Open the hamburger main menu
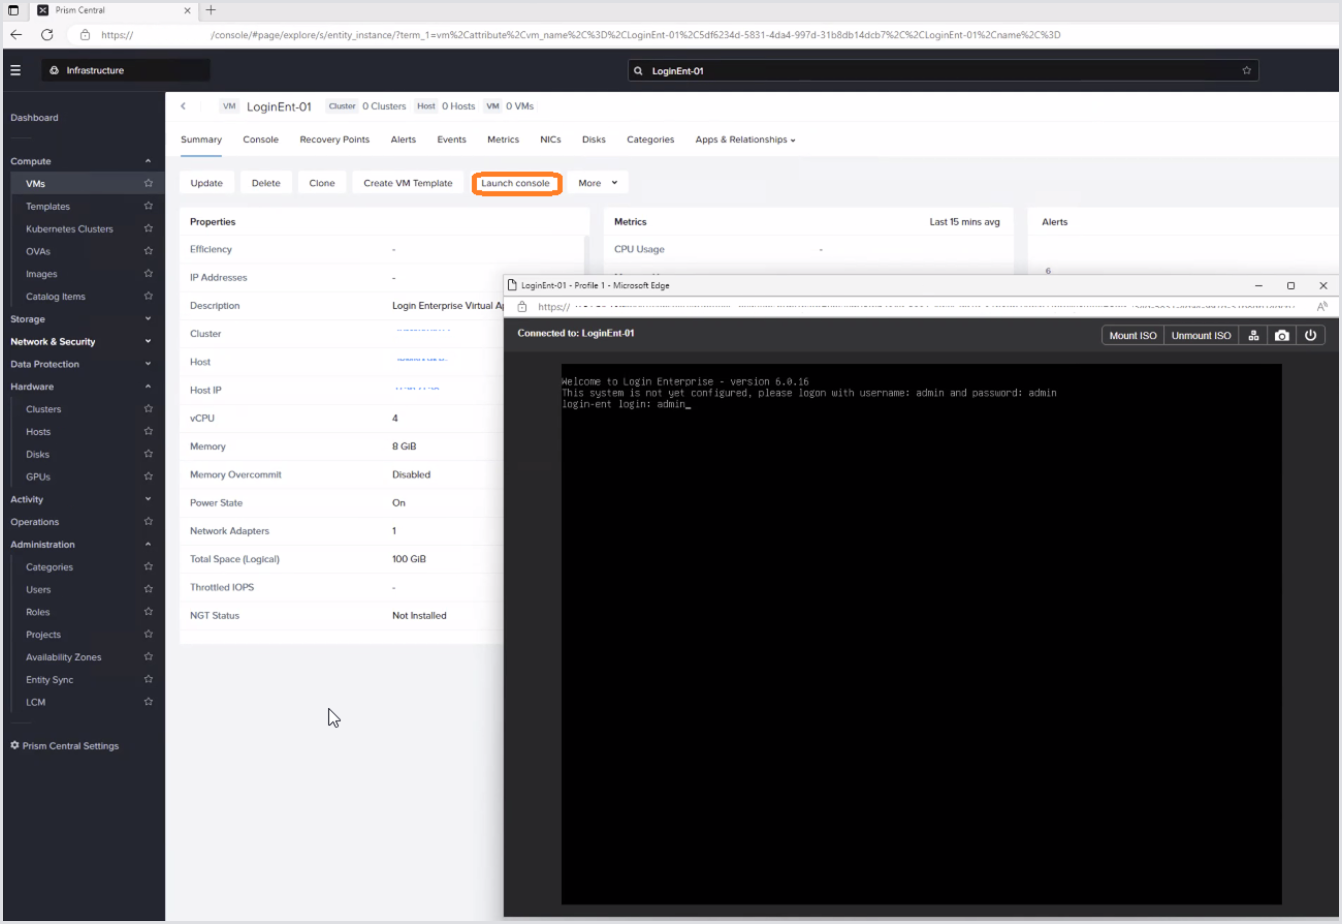Image resolution: width=1342 pixels, height=924 pixels. click(x=16, y=70)
